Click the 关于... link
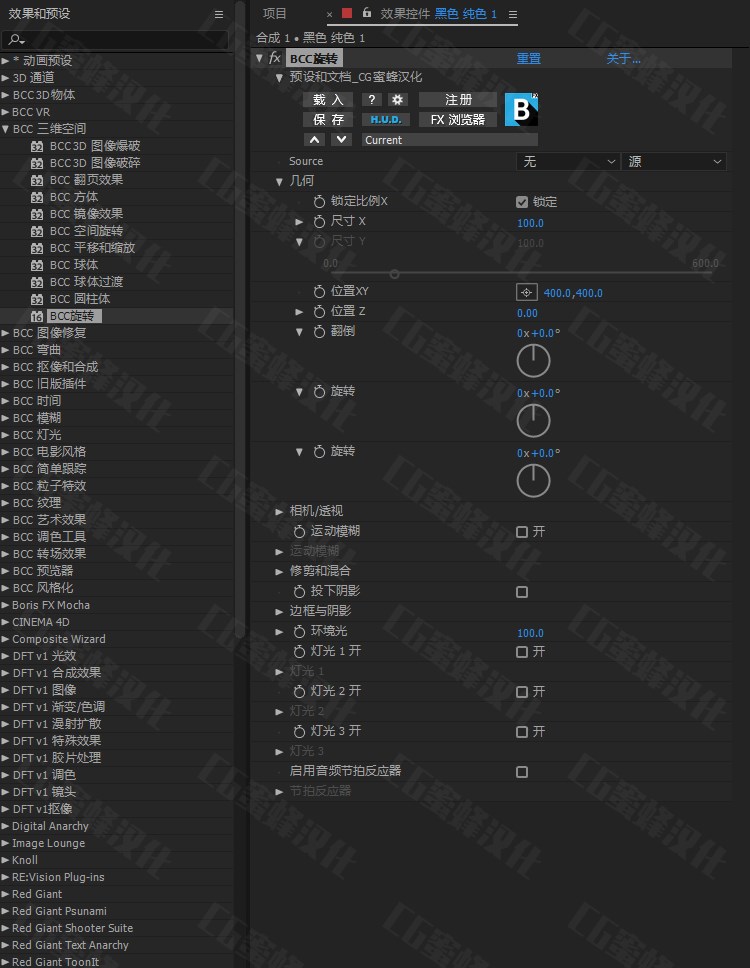The width and height of the screenshot is (750, 968). 623,59
